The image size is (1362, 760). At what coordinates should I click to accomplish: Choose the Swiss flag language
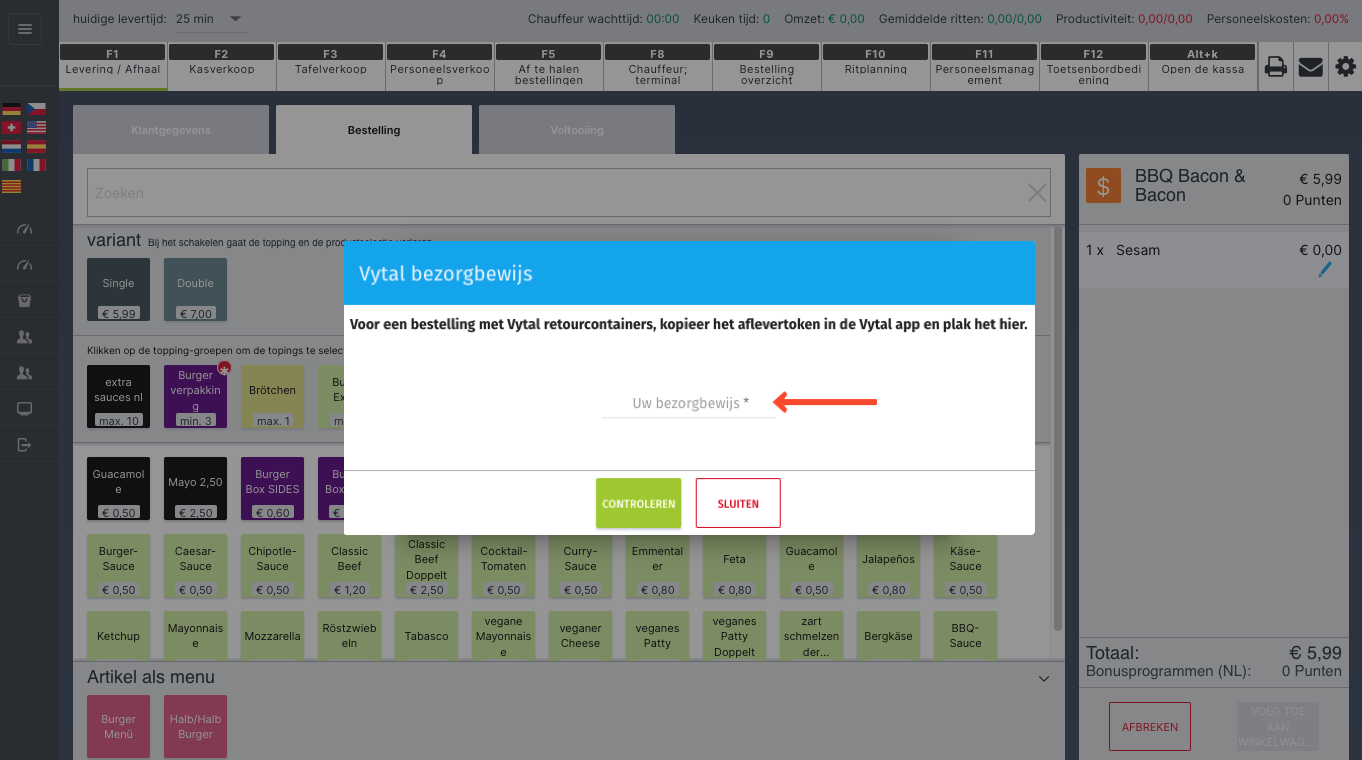(12, 128)
